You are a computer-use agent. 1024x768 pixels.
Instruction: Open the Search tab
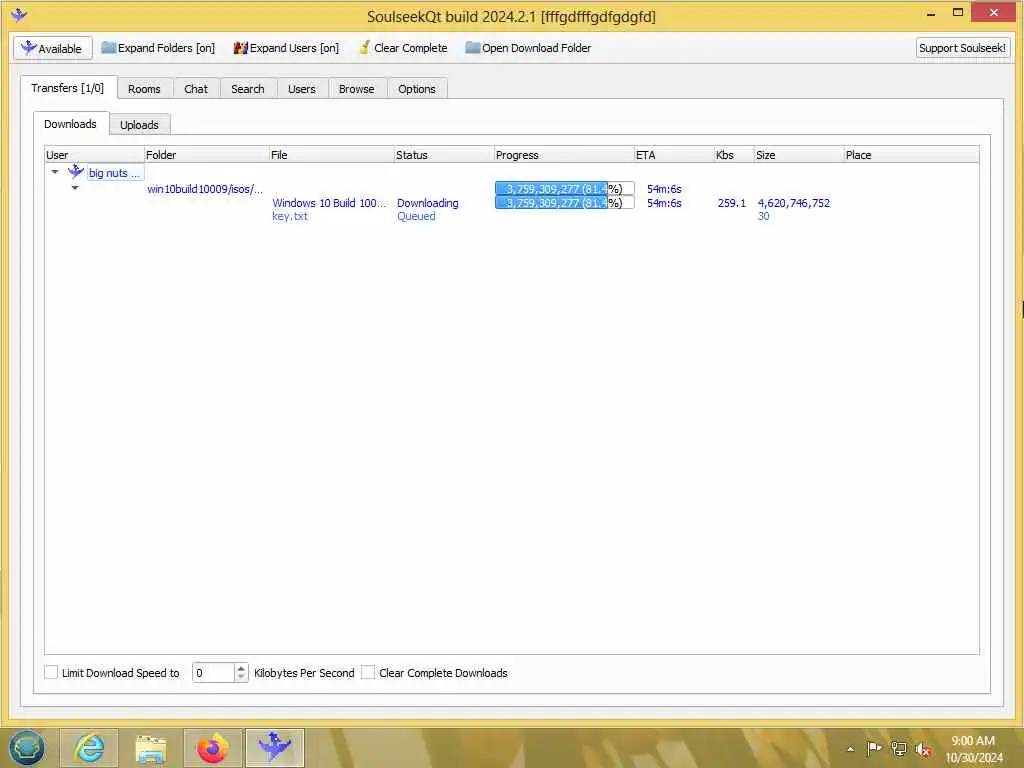[248, 89]
